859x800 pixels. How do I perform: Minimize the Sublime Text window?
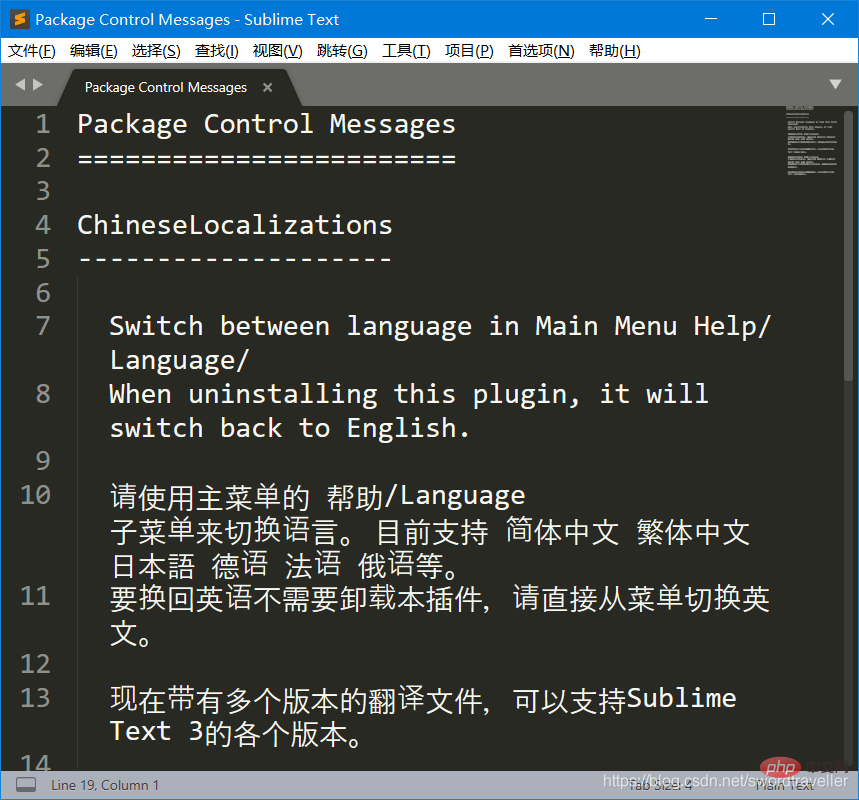(711, 19)
